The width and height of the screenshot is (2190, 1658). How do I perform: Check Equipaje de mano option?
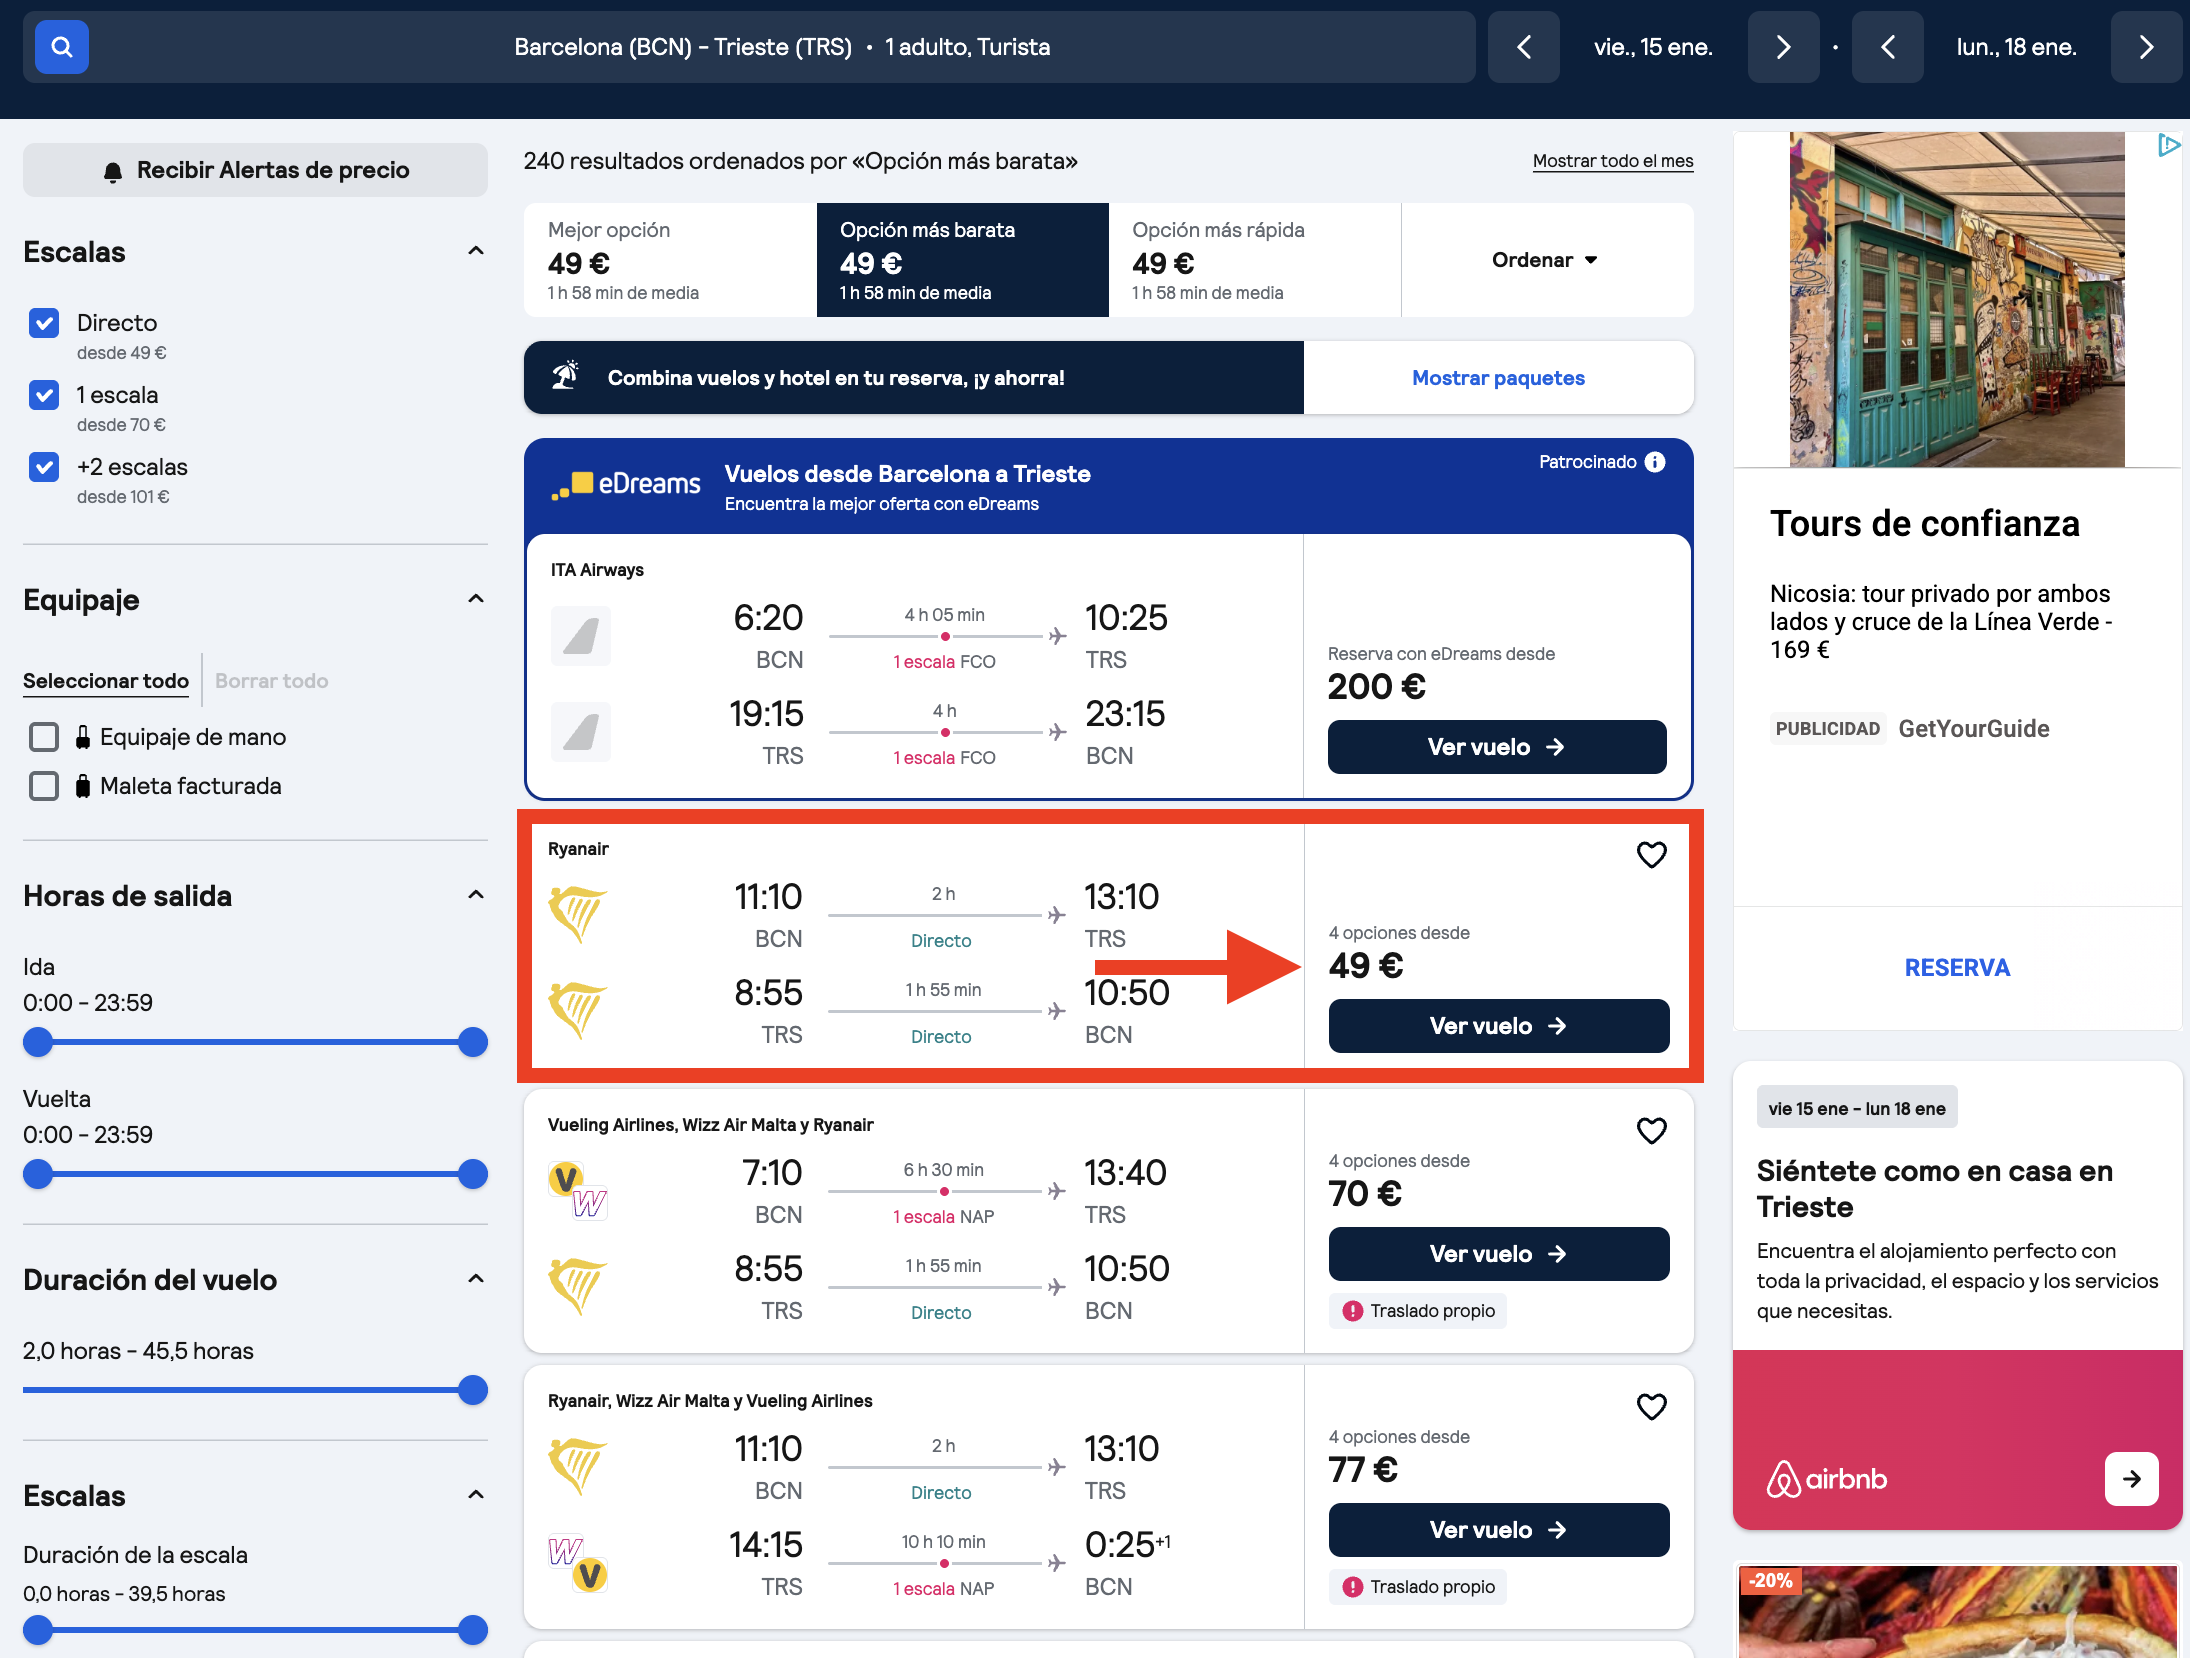44,737
